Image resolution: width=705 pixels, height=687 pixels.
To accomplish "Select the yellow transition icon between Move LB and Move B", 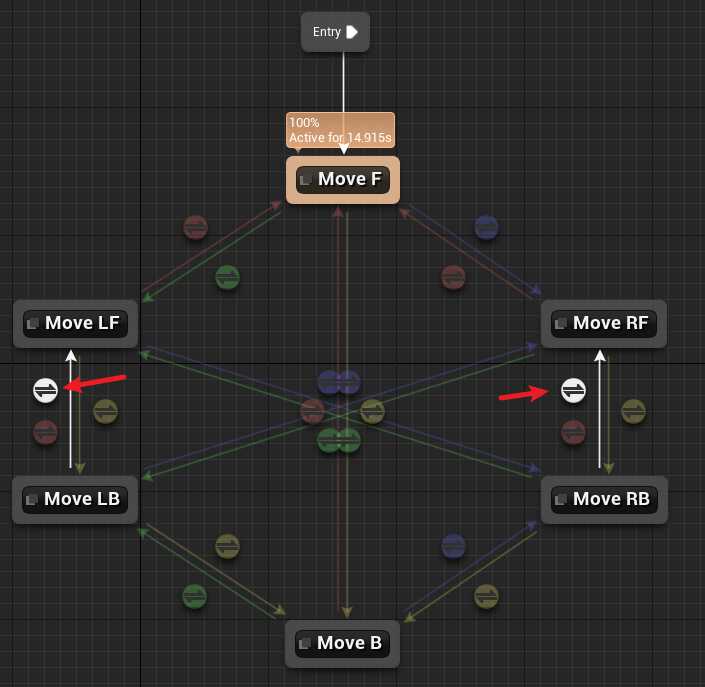I will (x=227, y=546).
